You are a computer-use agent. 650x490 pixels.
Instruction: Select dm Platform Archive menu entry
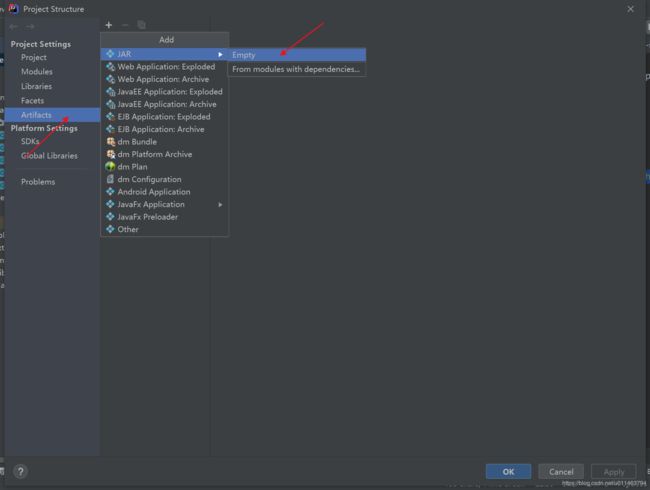coord(165,154)
